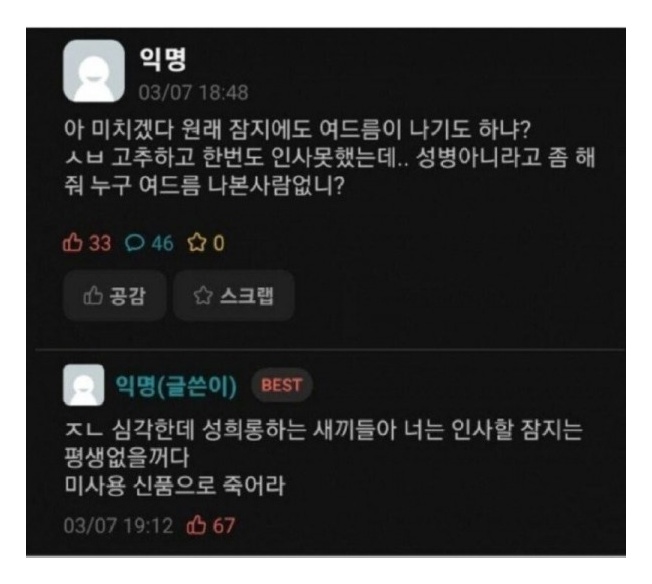Viewport: 652px width, 584px height.
Task: Click the main post body text
Action: [x=329, y=157]
